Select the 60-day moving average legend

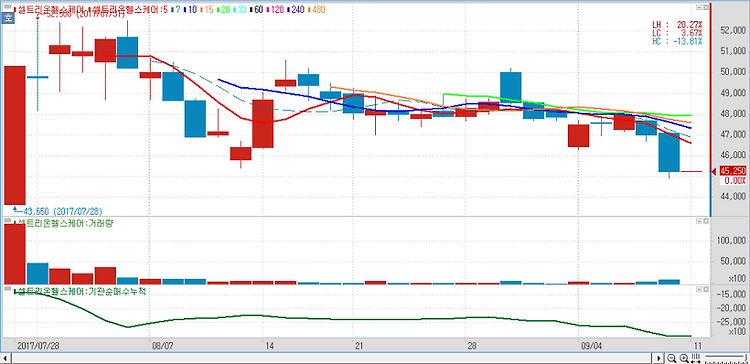(x=257, y=10)
